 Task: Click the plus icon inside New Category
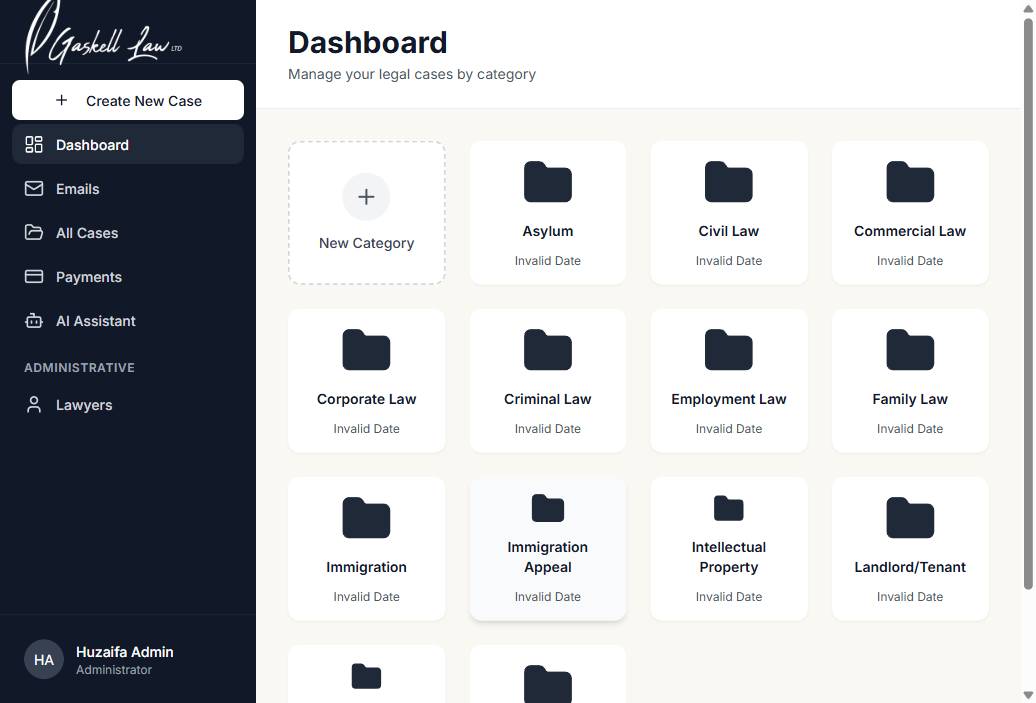point(366,197)
